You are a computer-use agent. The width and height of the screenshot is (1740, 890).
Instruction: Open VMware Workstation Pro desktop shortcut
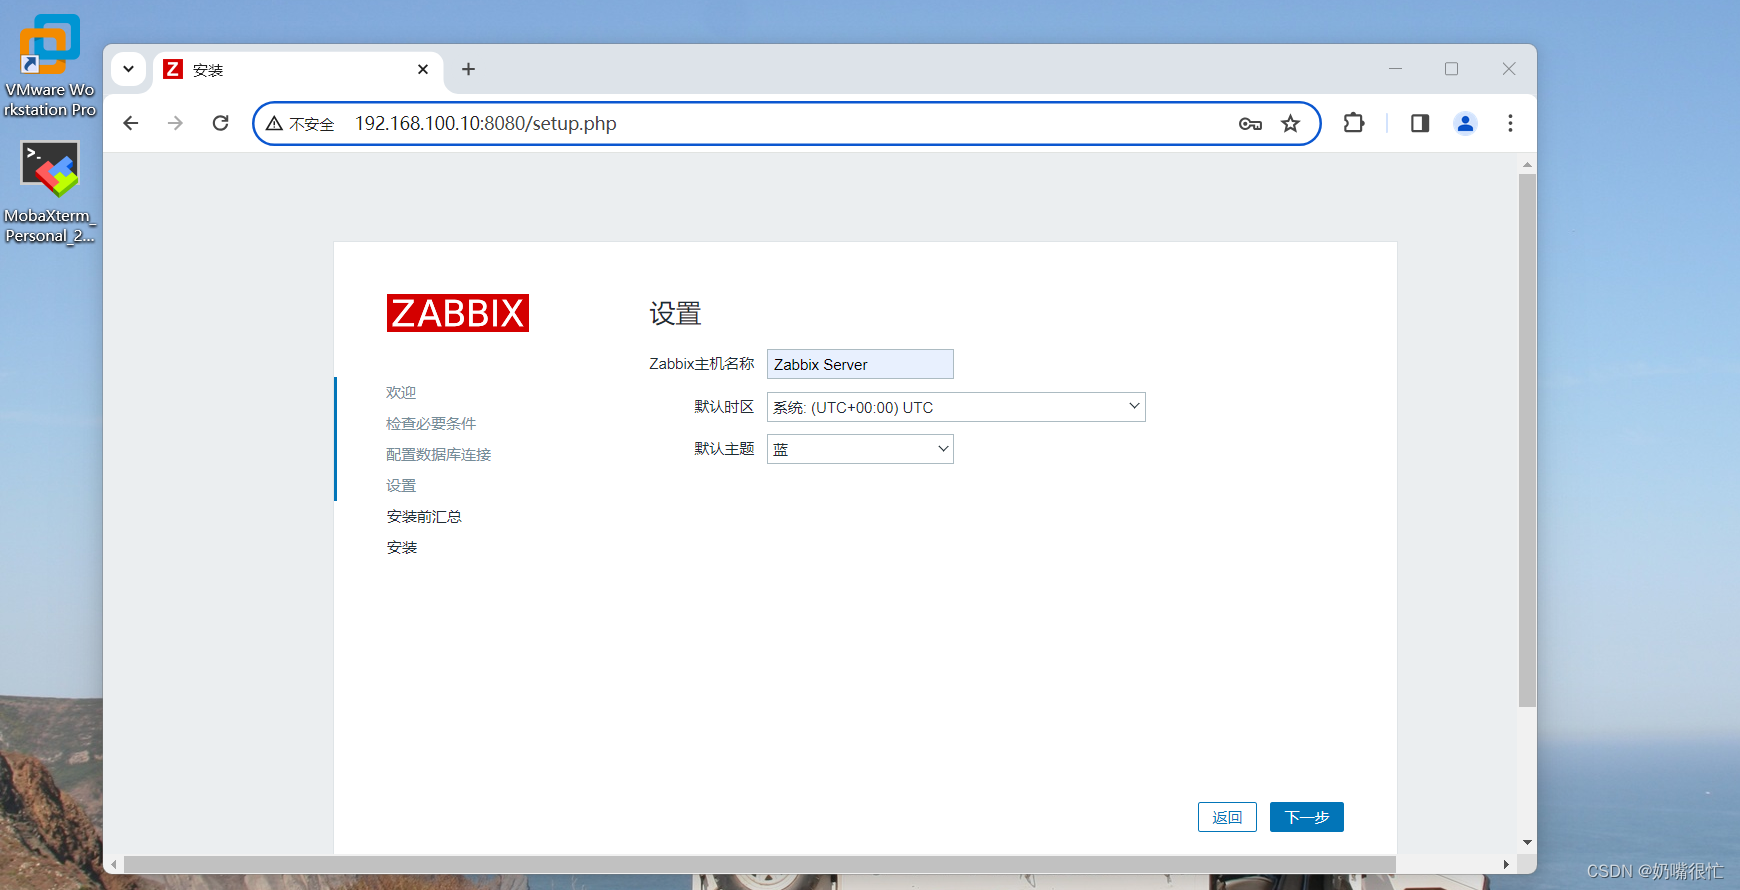click(50, 65)
